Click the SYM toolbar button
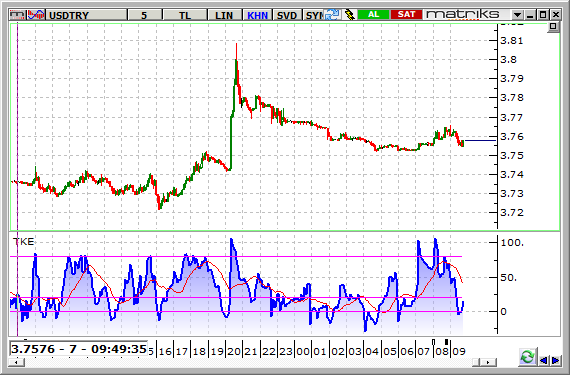This screenshot has width=570, height=375. (x=313, y=15)
